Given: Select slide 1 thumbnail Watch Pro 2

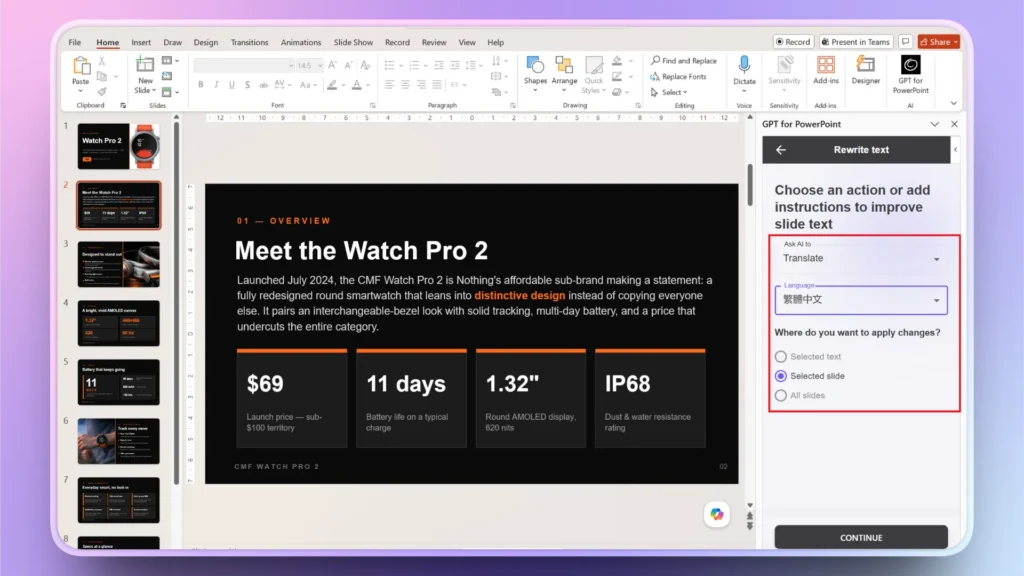Looking at the screenshot, I should (118, 146).
